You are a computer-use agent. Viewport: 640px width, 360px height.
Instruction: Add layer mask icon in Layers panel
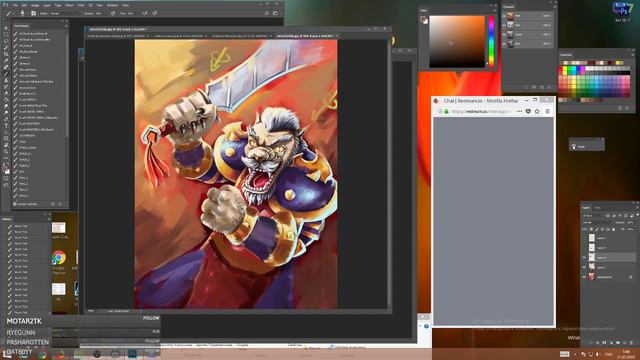point(604,342)
